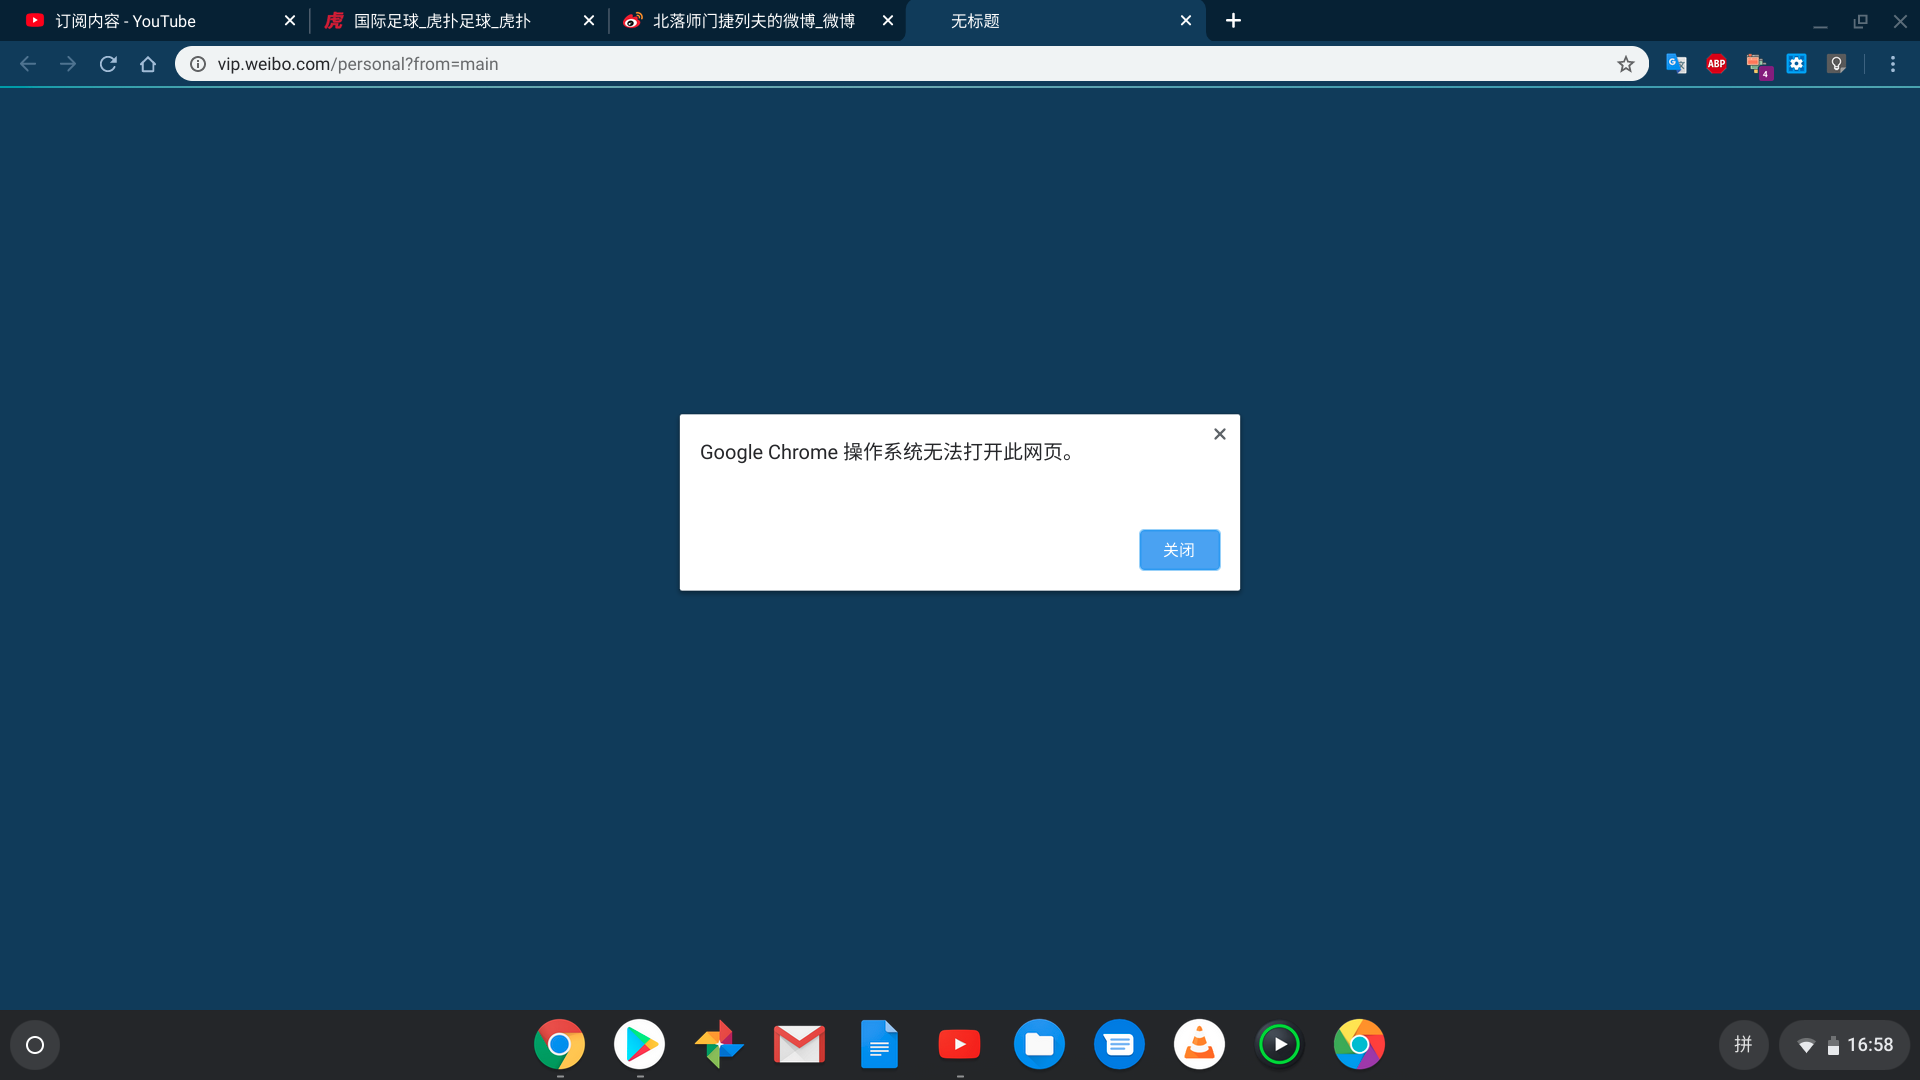Image resolution: width=1920 pixels, height=1080 pixels.
Task: Close the 微博 tab
Action: pos(888,21)
